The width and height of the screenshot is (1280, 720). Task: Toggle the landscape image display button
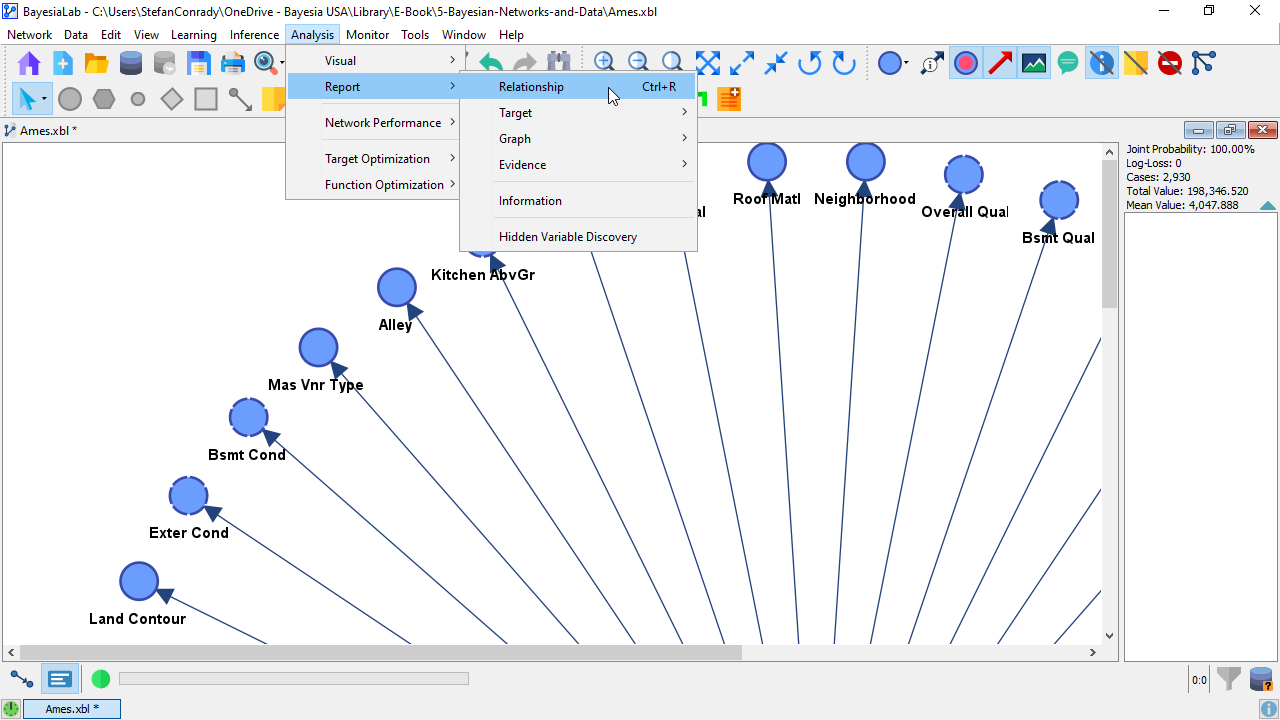1034,64
